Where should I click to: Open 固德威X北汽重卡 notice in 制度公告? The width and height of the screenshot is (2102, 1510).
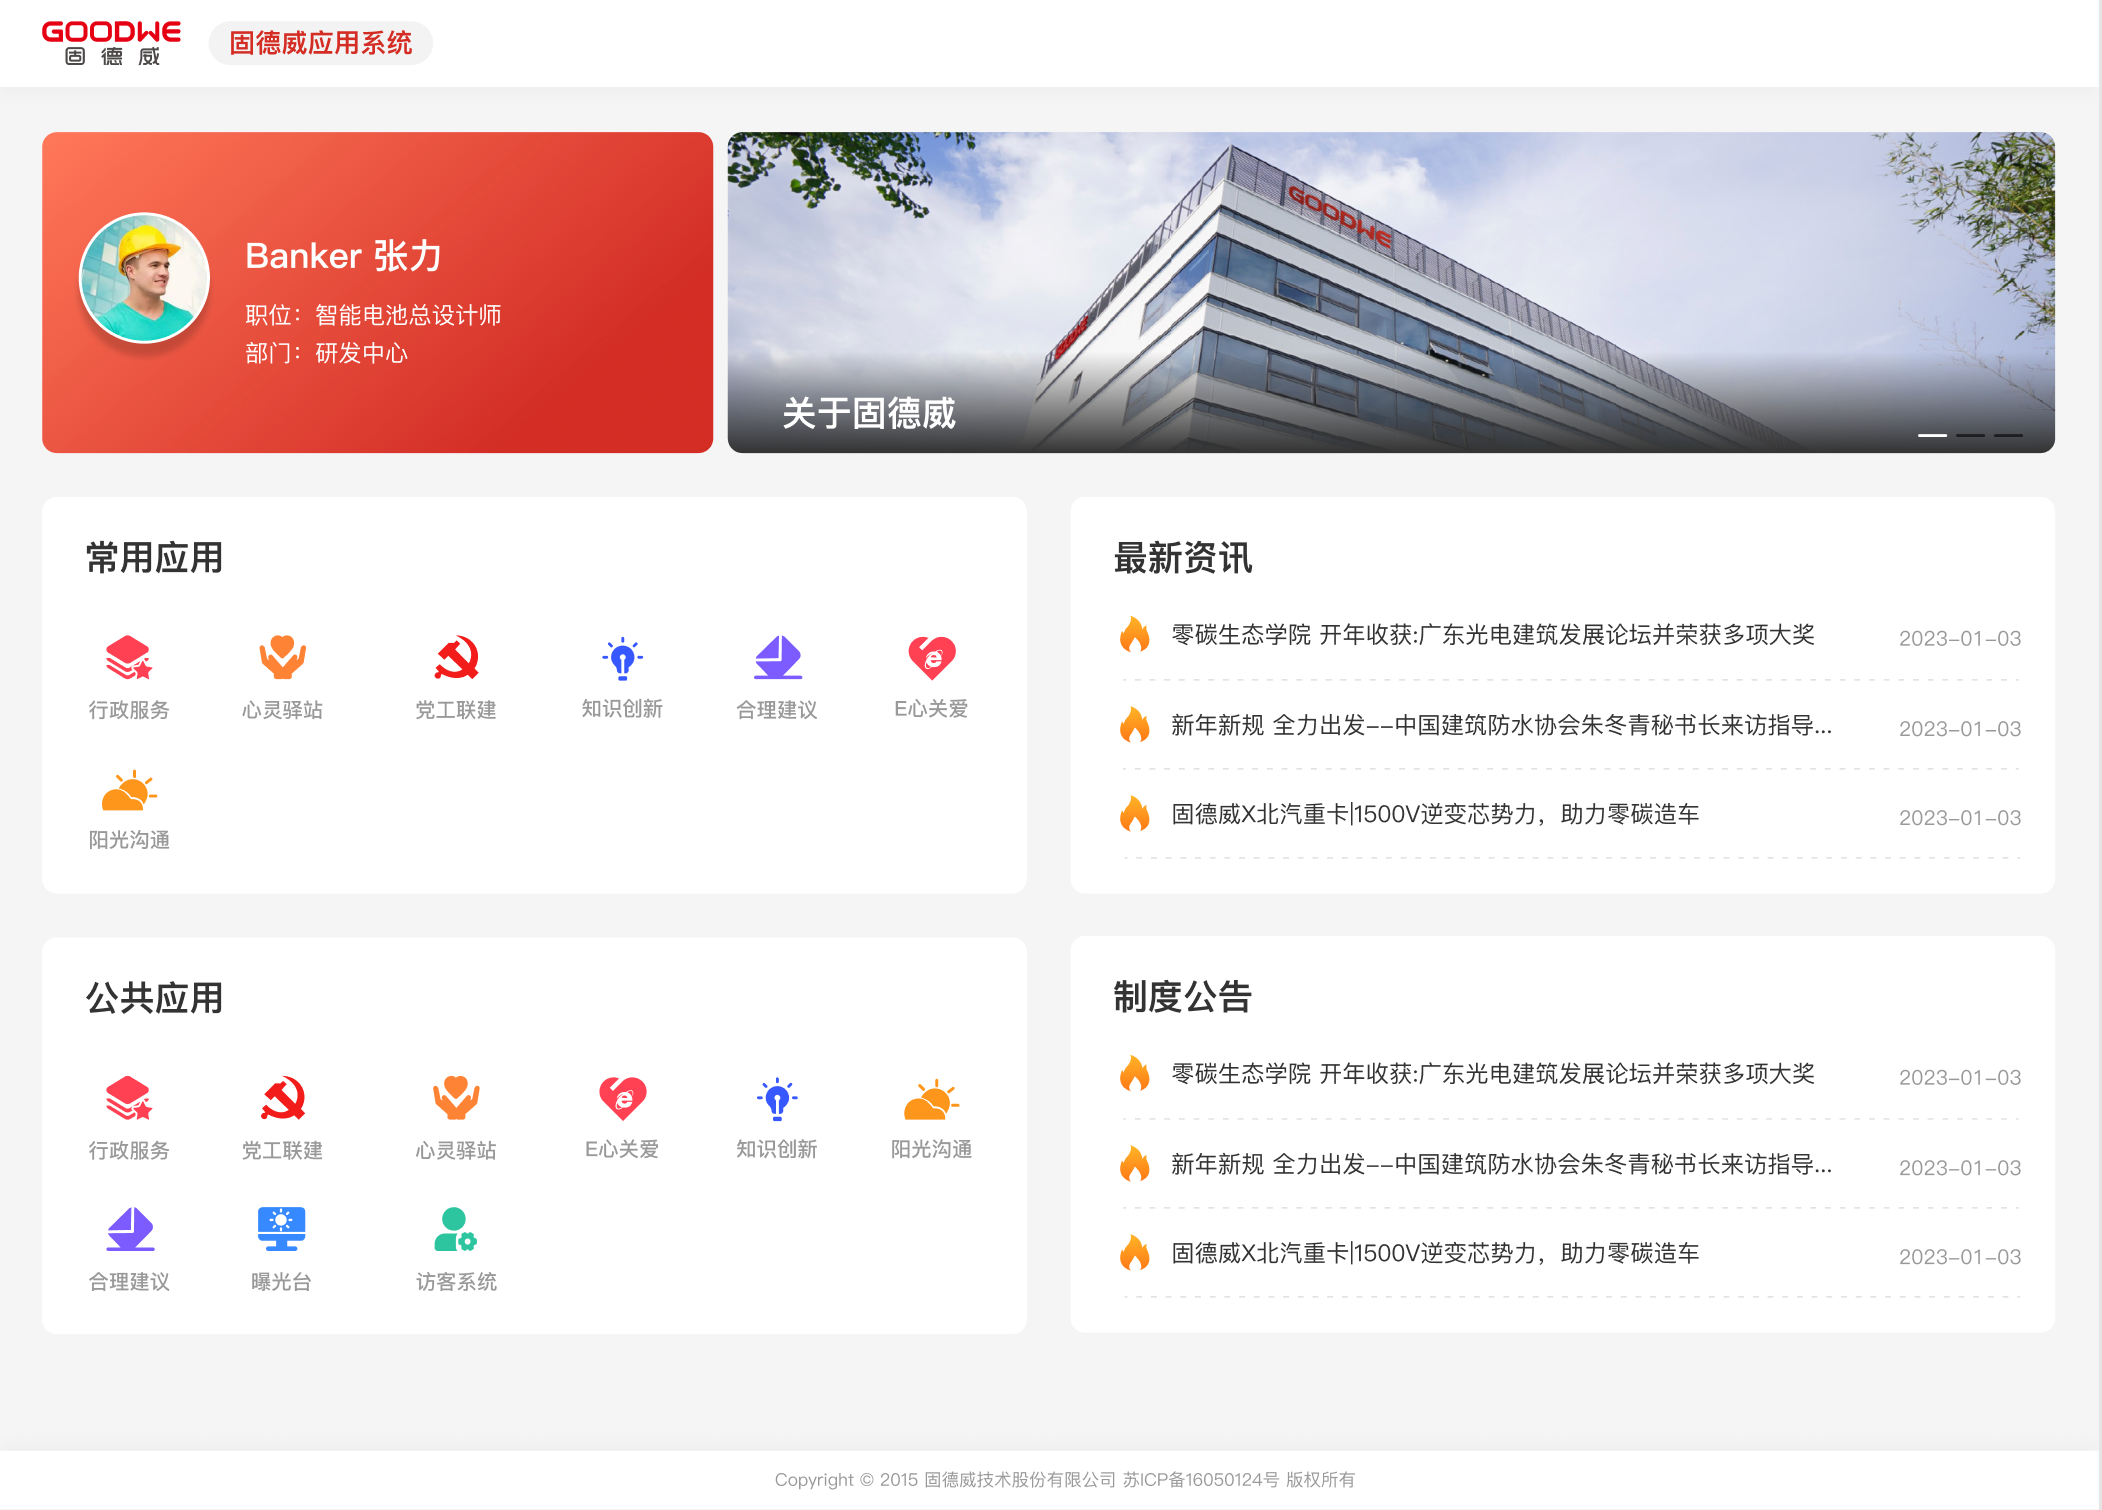[x=1435, y=1253]
